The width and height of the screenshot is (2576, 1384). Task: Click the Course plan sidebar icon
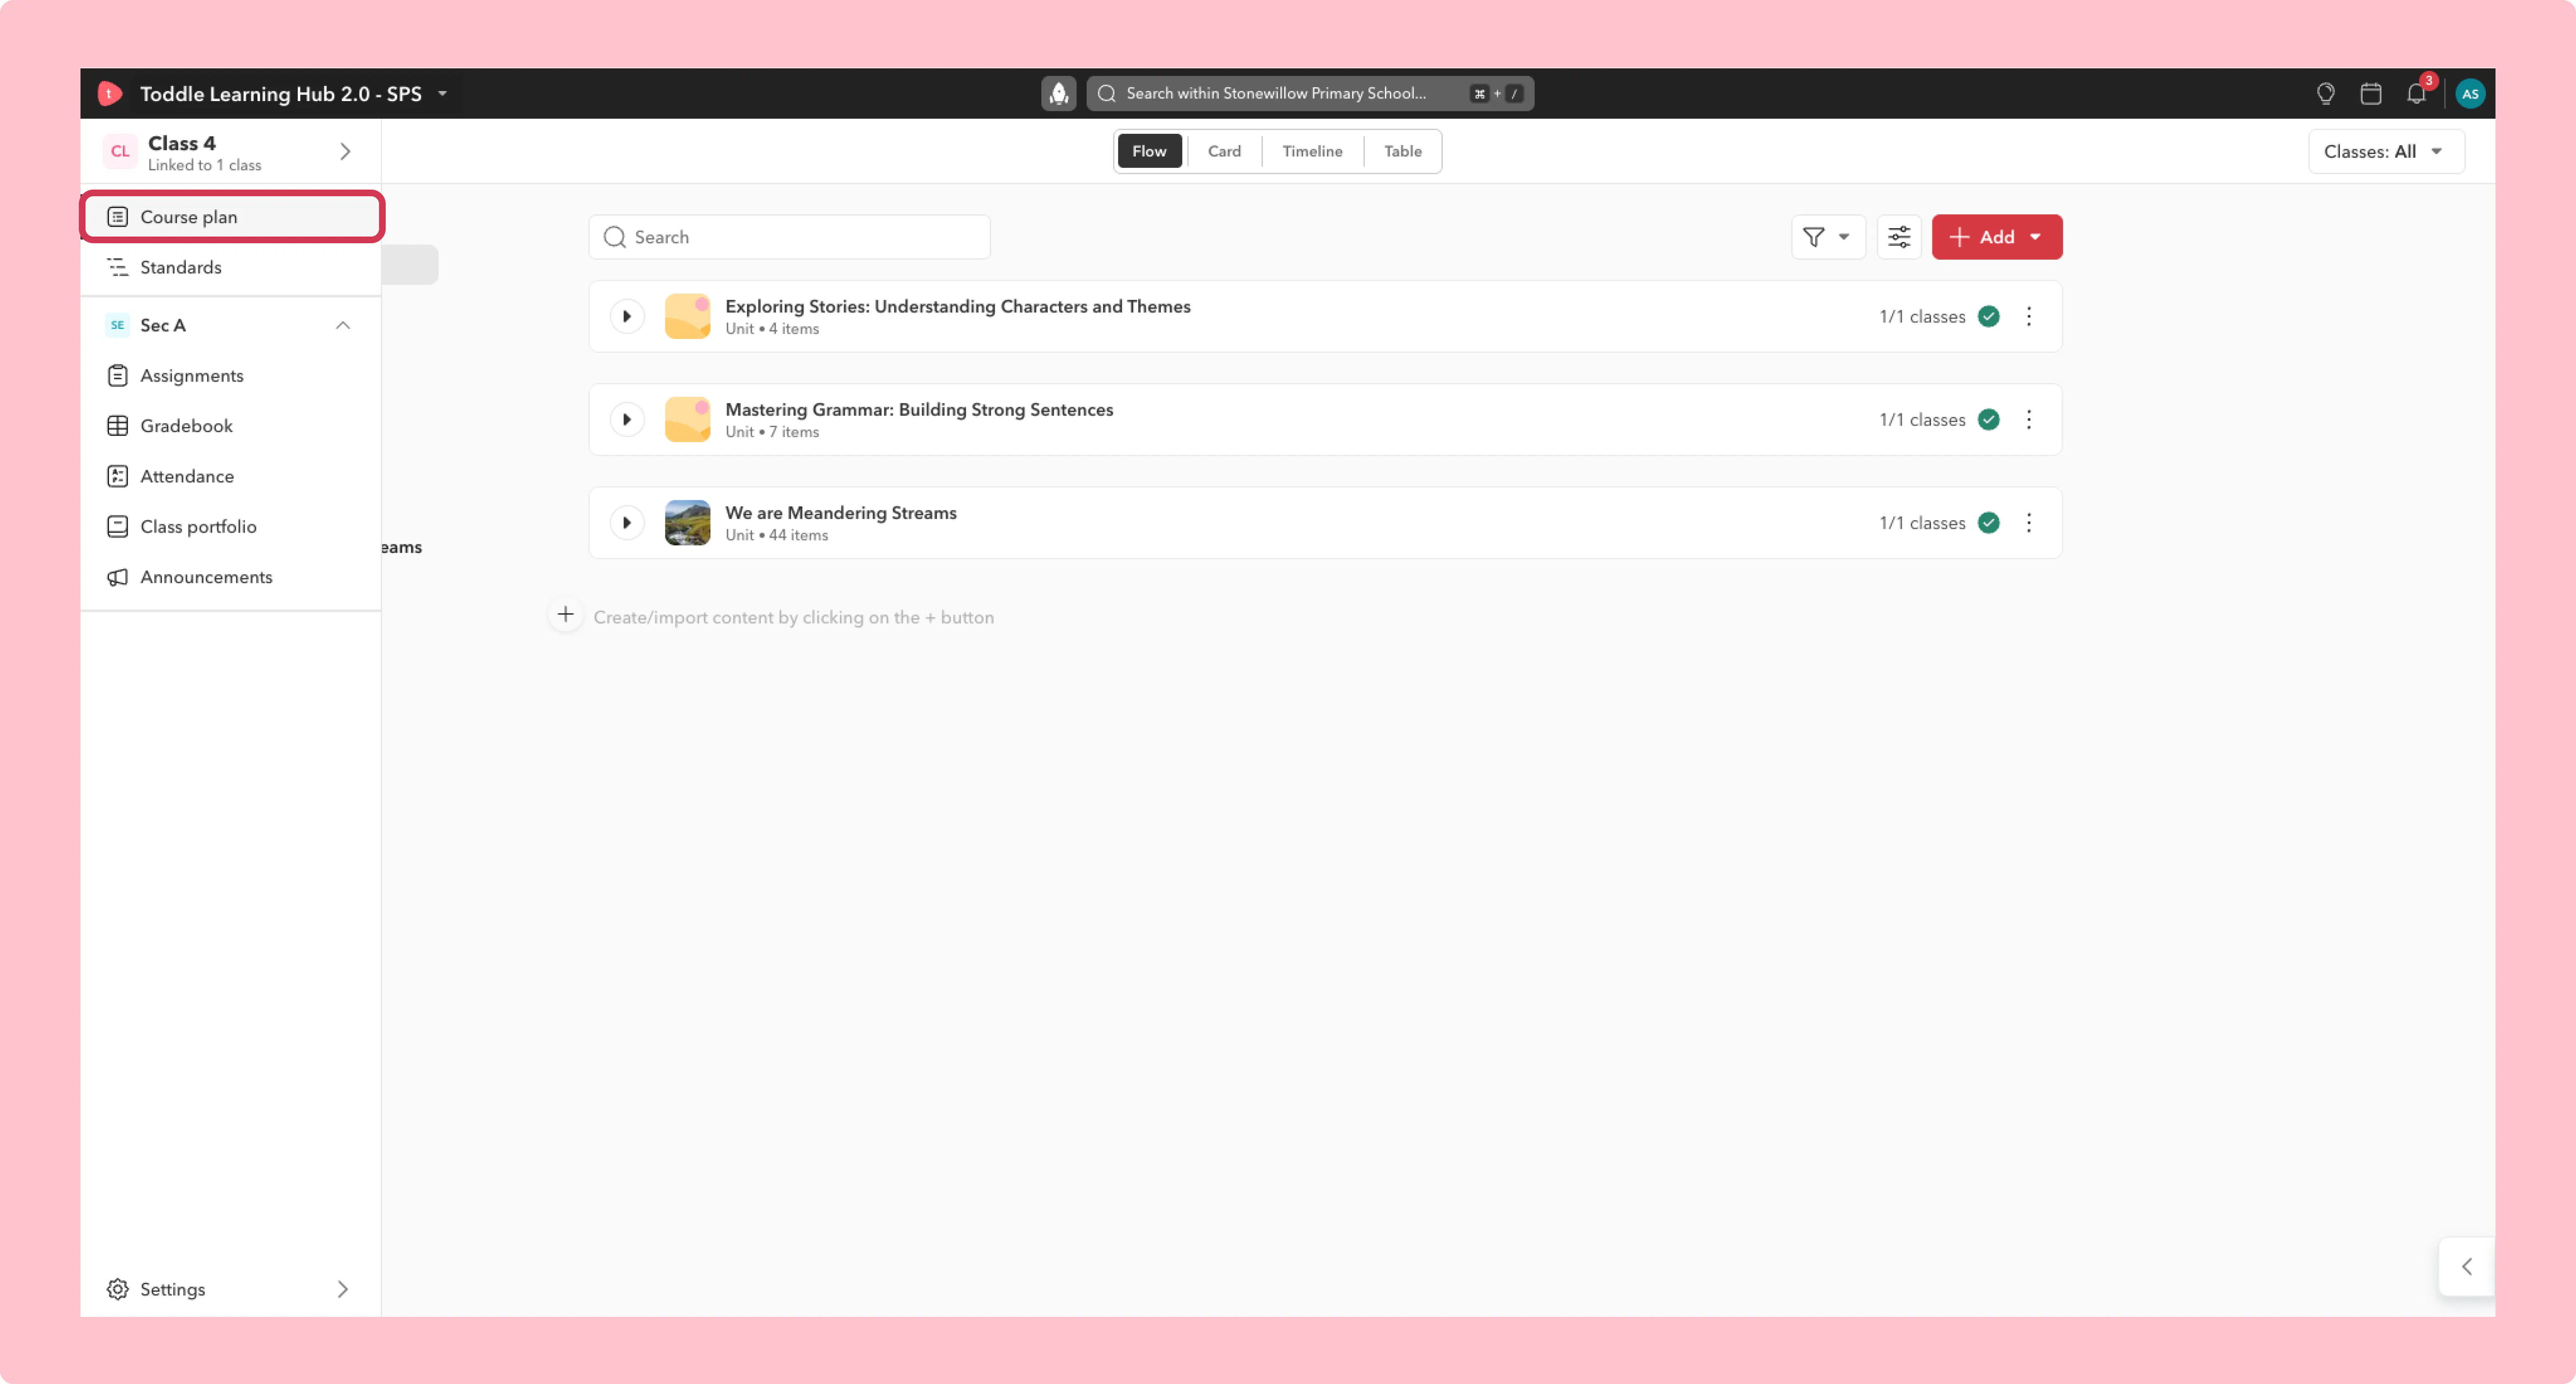[x=117, y=217]
